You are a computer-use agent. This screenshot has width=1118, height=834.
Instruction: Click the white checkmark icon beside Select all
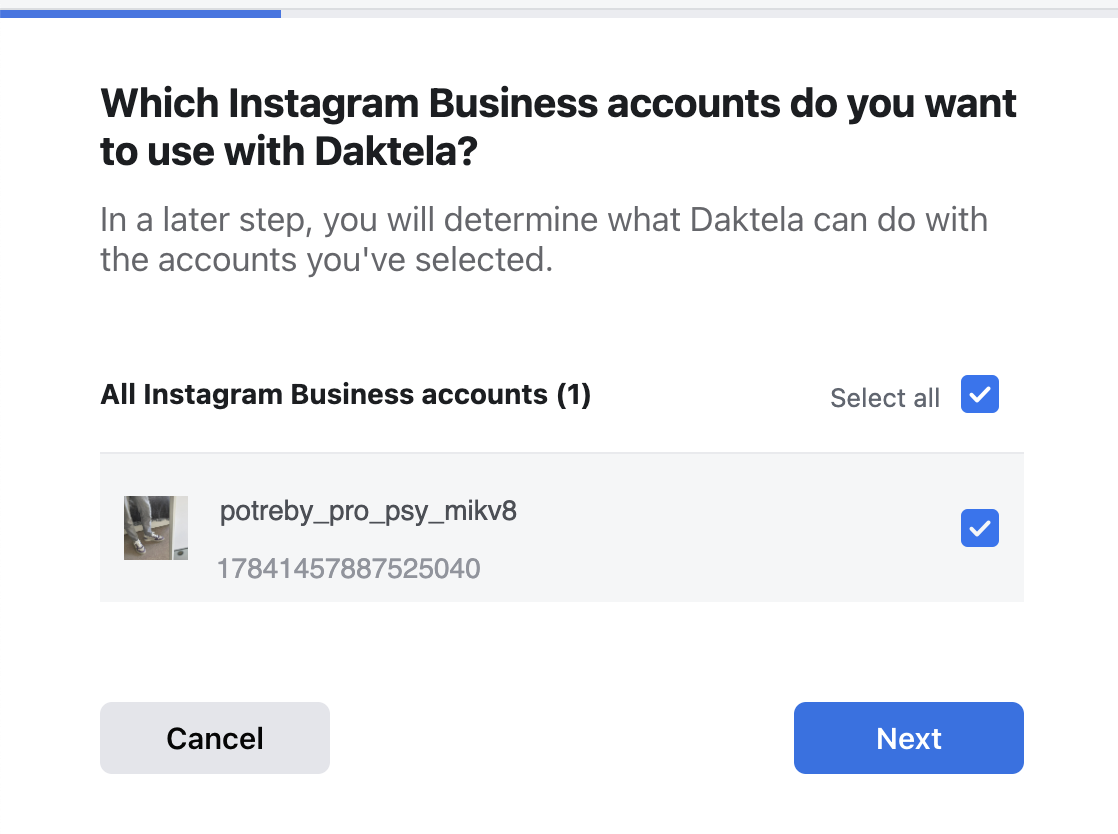pos(980,395)
